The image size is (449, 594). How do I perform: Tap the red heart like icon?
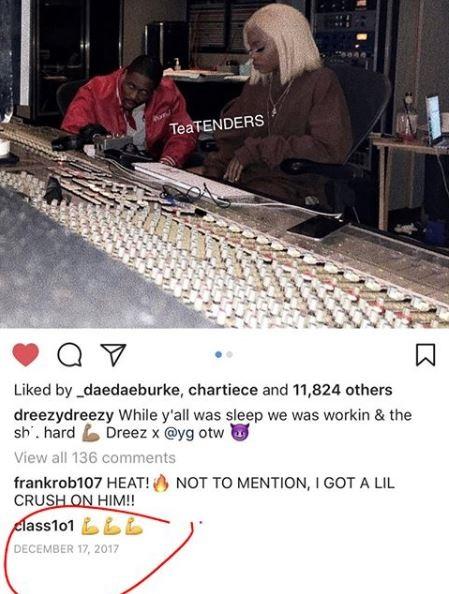click(x=25, y=355)
